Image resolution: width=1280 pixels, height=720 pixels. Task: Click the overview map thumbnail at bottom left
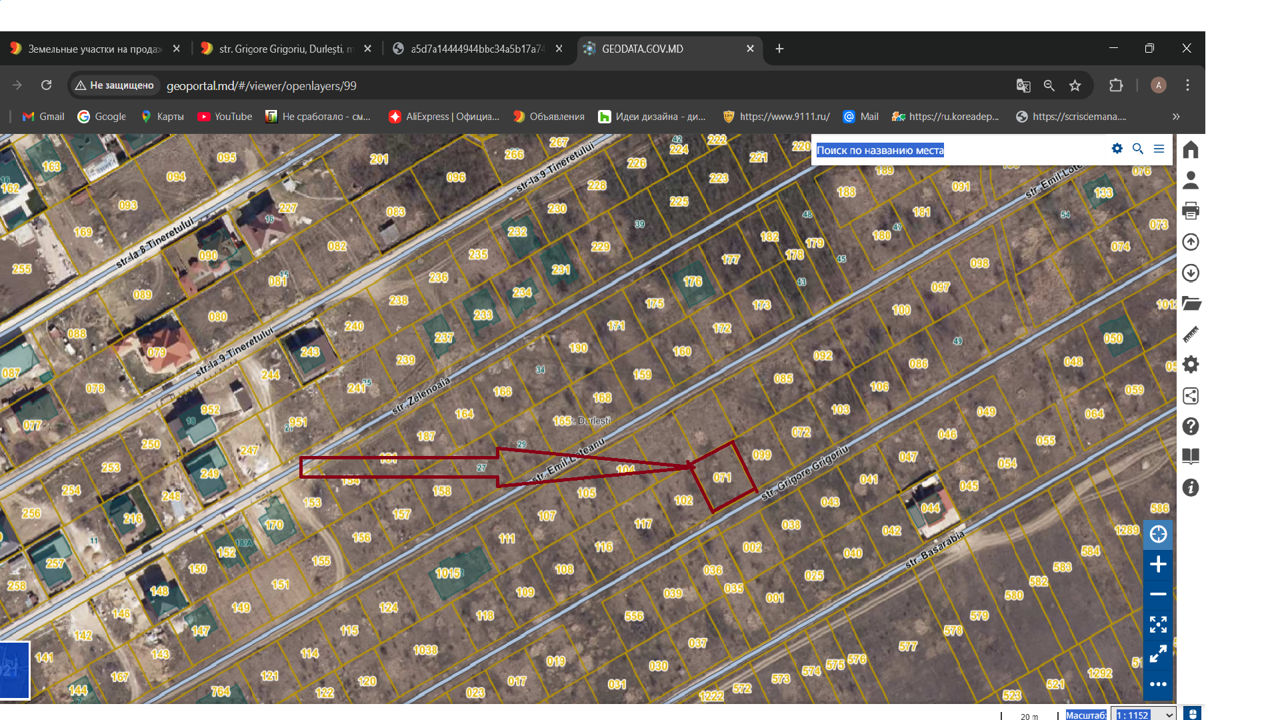click(x=14, y=670)
